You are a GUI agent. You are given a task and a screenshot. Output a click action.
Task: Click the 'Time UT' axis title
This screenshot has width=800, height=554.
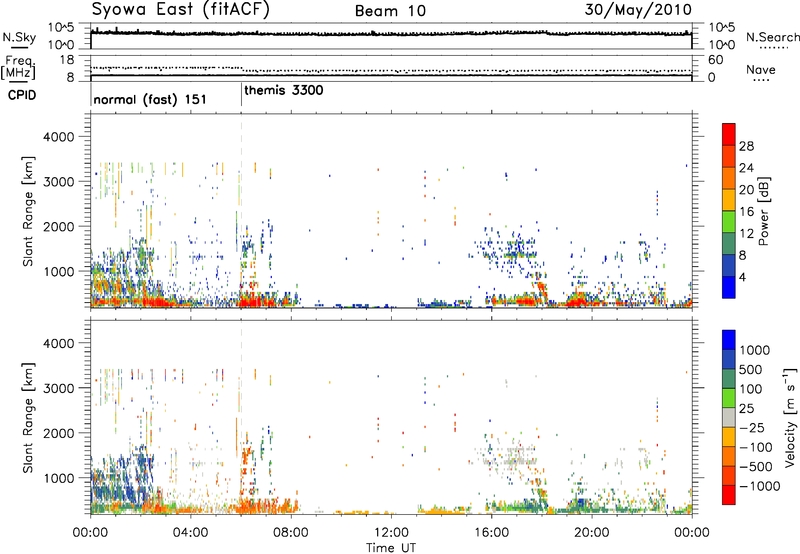click(391, 547)
